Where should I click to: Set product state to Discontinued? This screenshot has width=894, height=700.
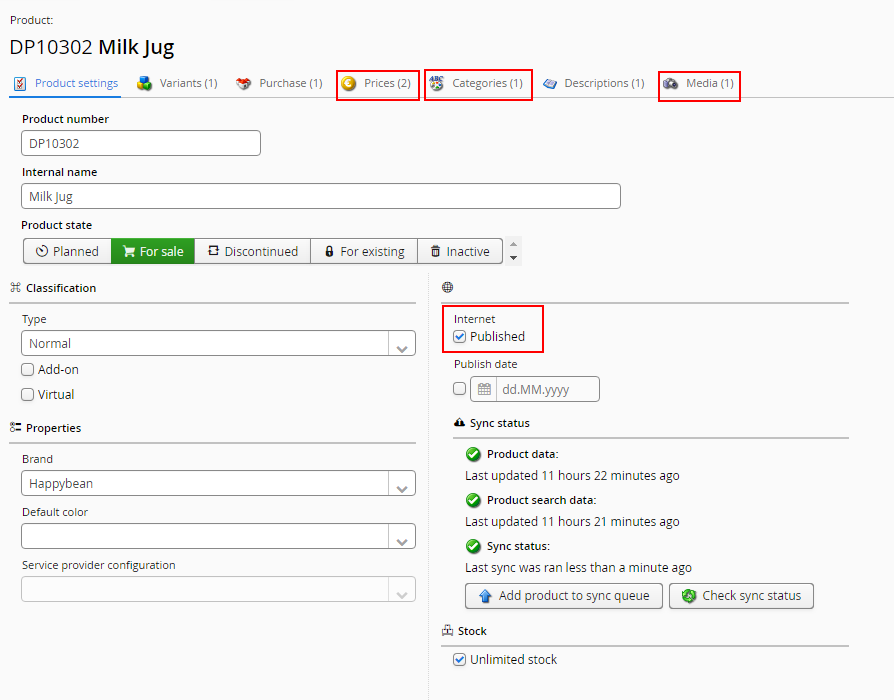pyautogui.click(x=253, y=252)
